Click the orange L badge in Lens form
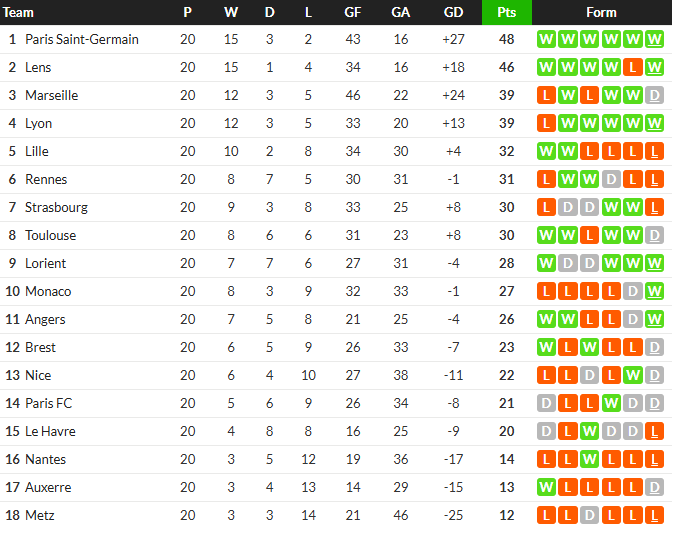The width and height of the screenshot is (680, 541). click(632, 67)
